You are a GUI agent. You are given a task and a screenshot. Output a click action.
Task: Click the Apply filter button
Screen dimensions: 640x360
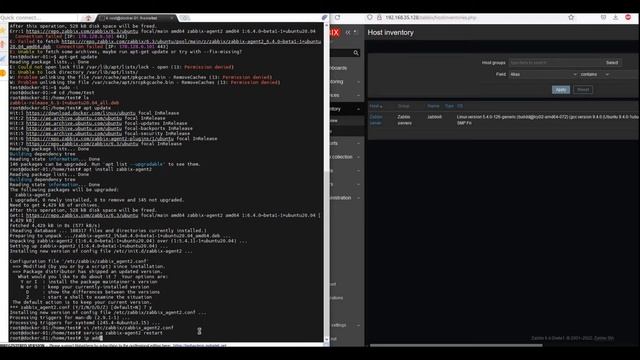(x=561, y=90)
